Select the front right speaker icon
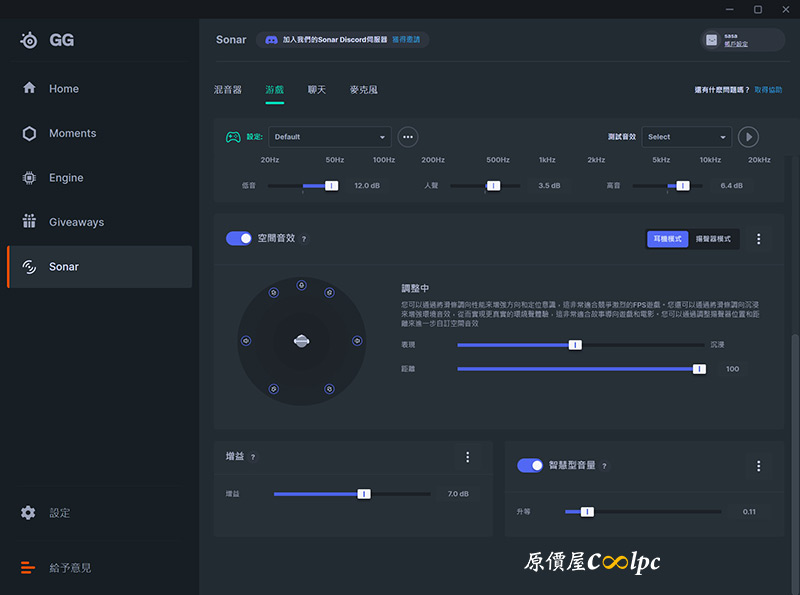 coord(330,293)
